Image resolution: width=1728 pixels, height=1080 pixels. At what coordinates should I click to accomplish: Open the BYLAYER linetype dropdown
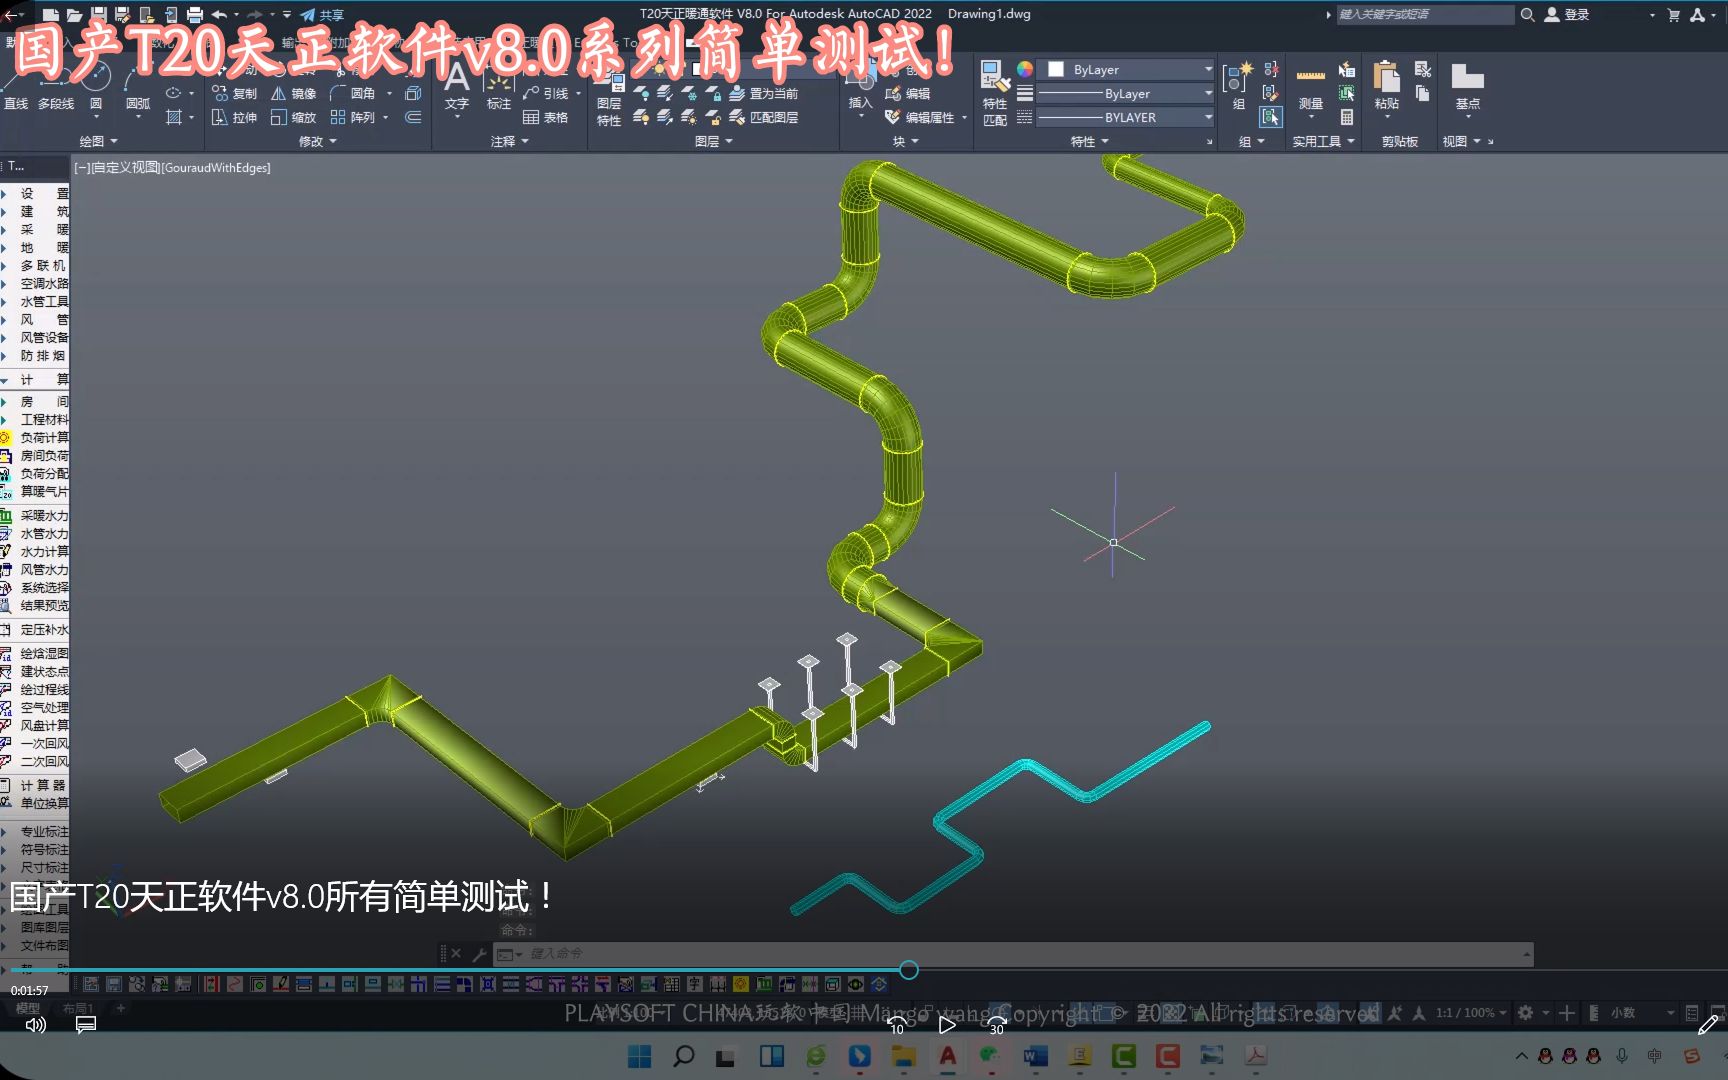click(x=1126, y=117)
